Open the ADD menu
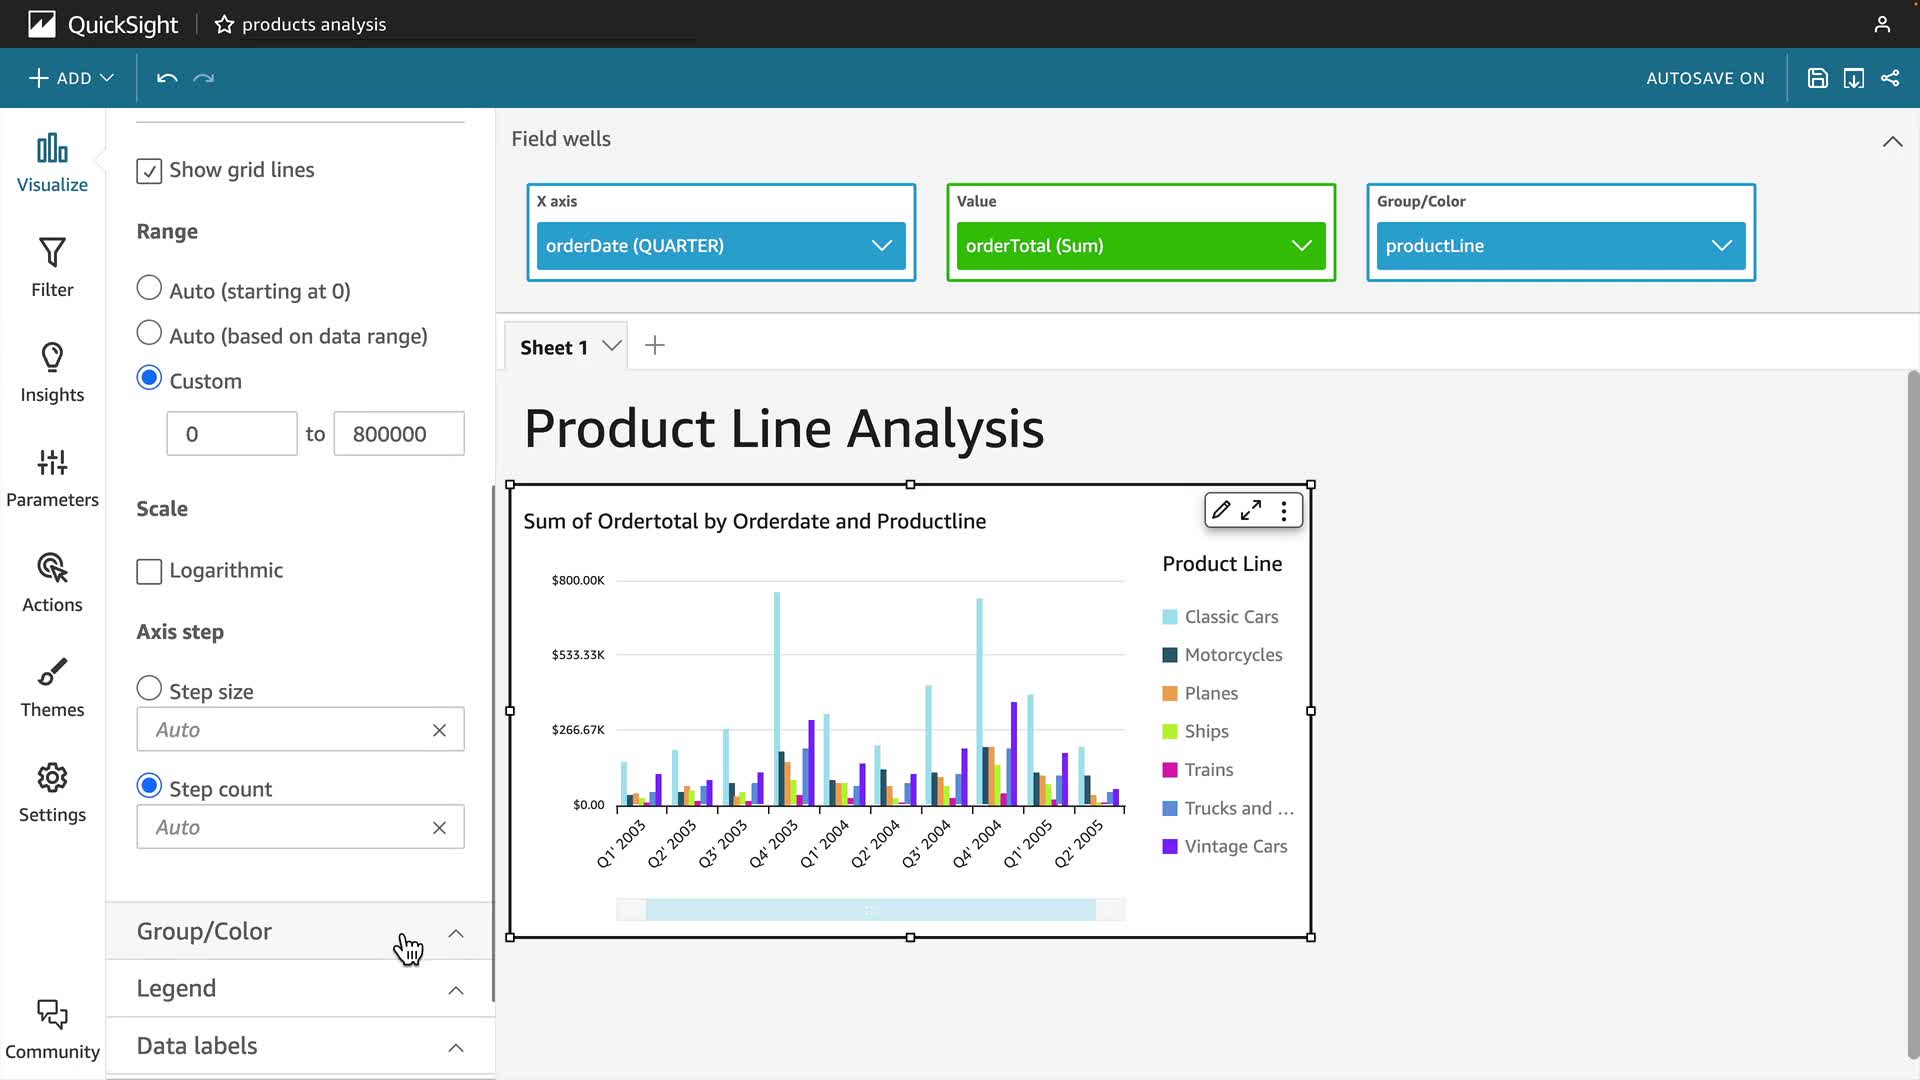The height and width of the screenshot is (1080, 1920). 71,78
